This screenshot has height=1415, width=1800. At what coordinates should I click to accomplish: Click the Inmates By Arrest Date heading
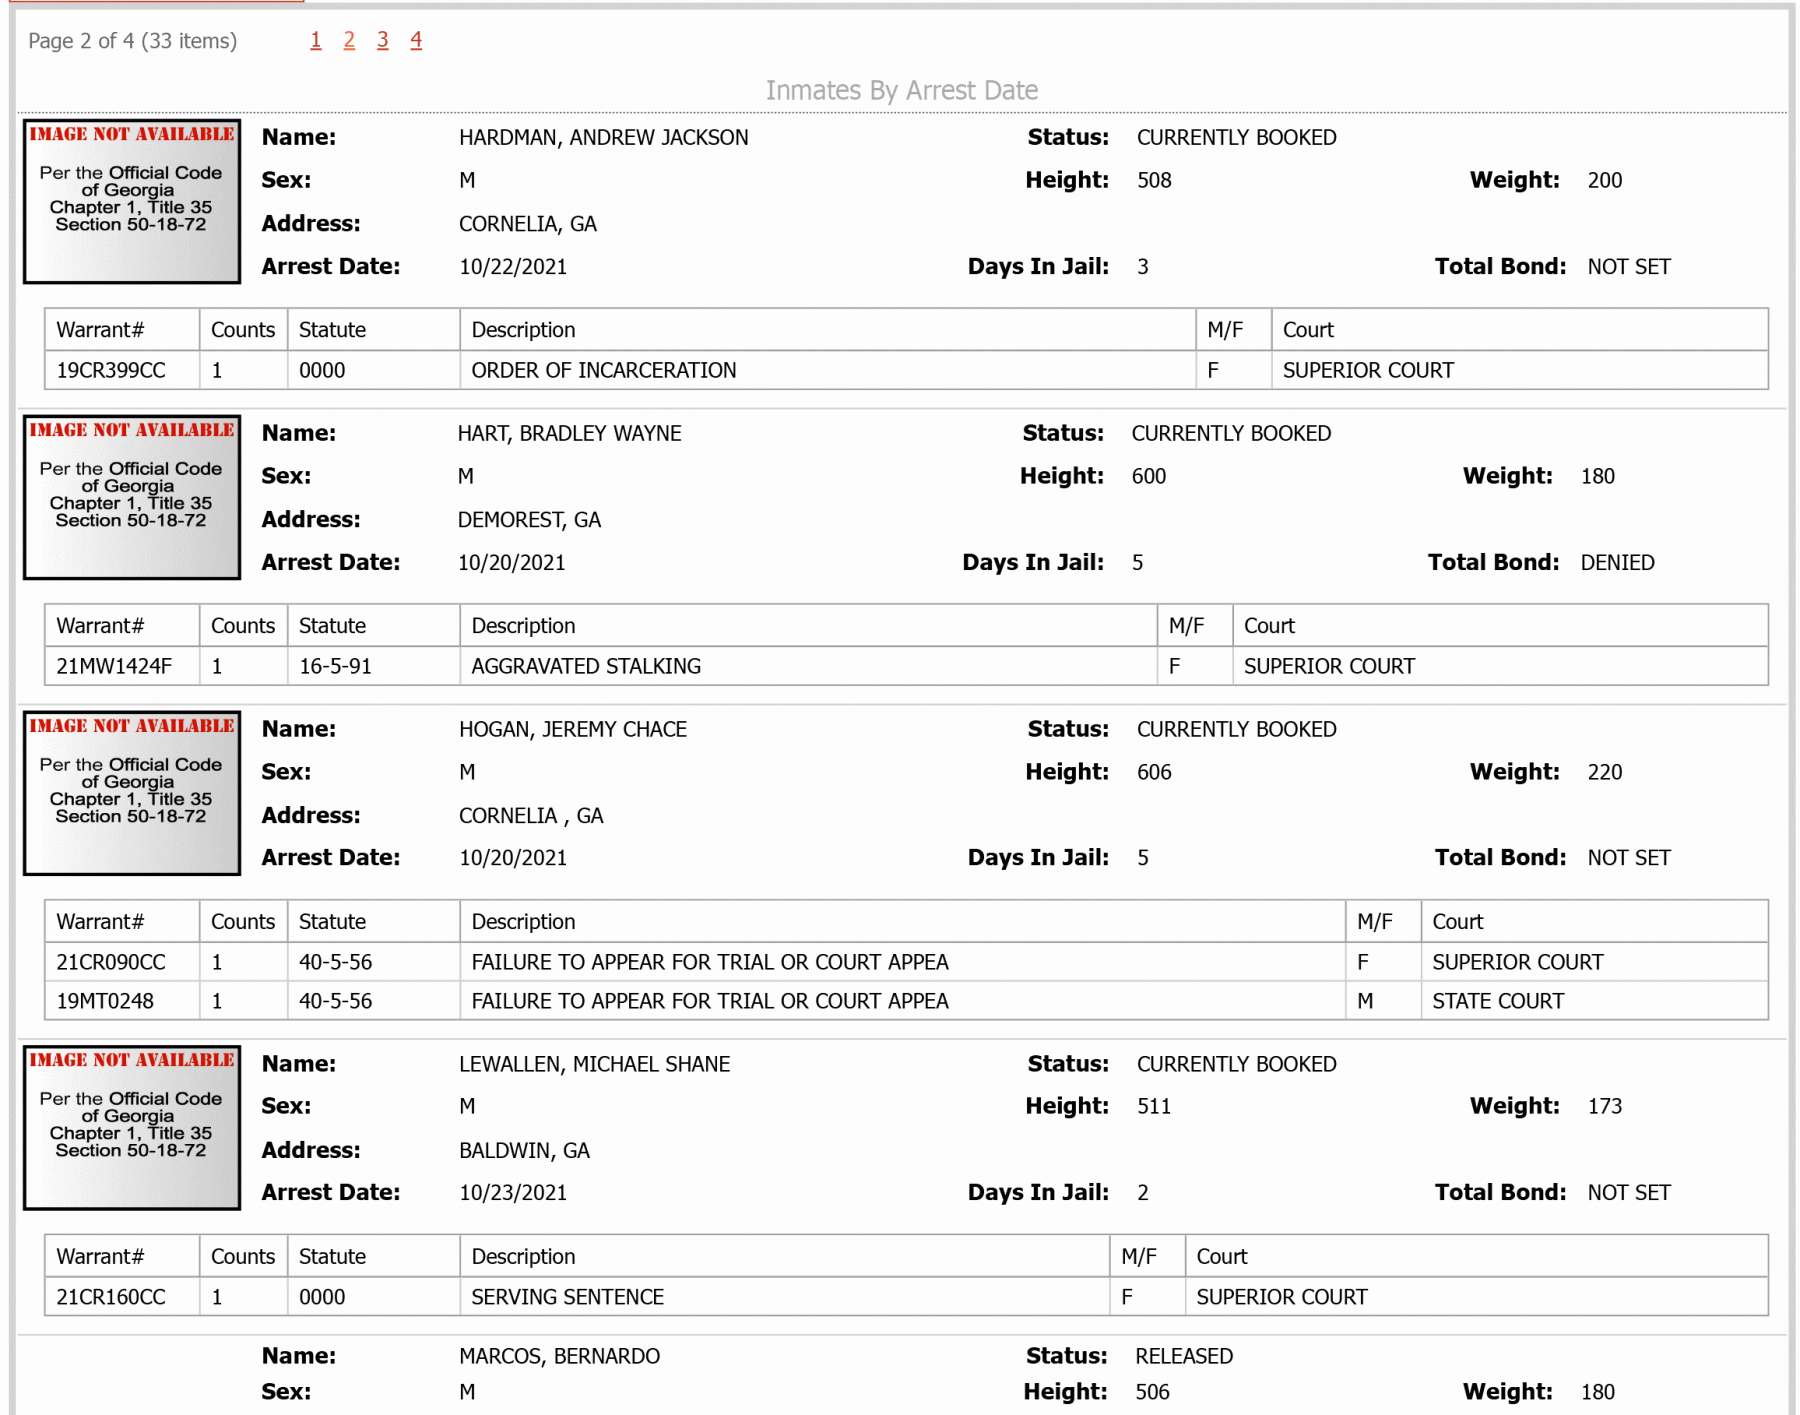(x=902, y=90)
